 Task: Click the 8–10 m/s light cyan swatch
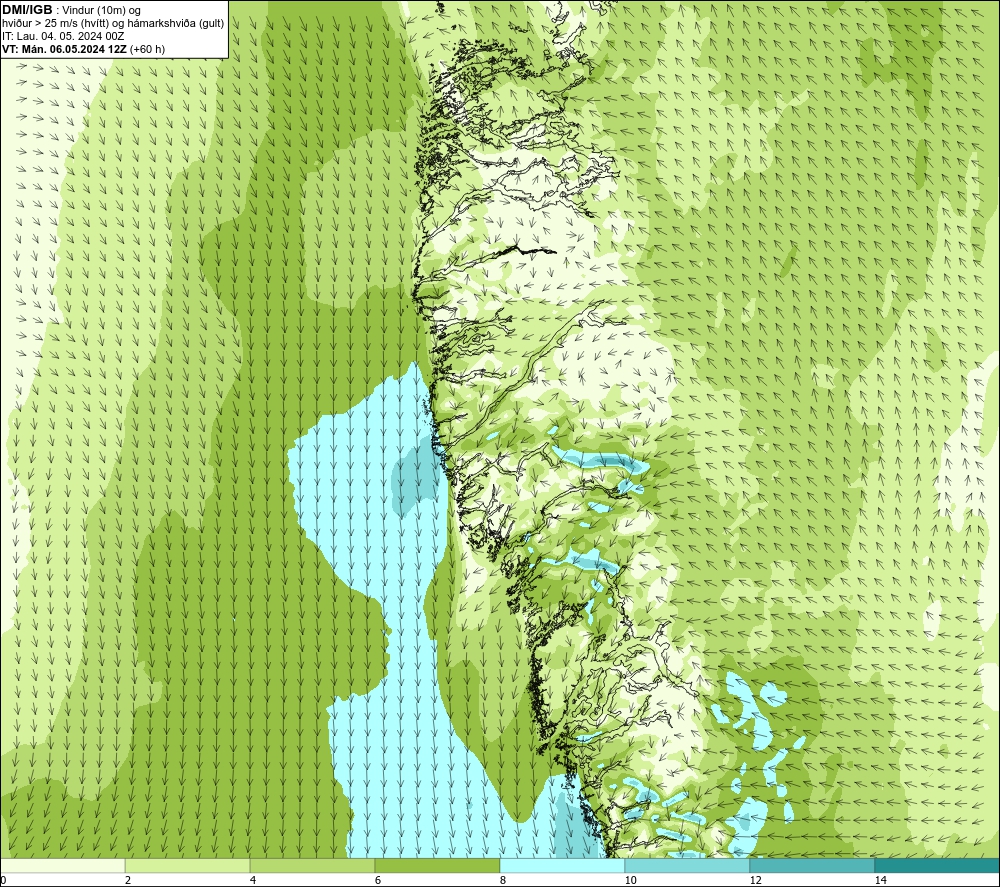click(562, 866)
